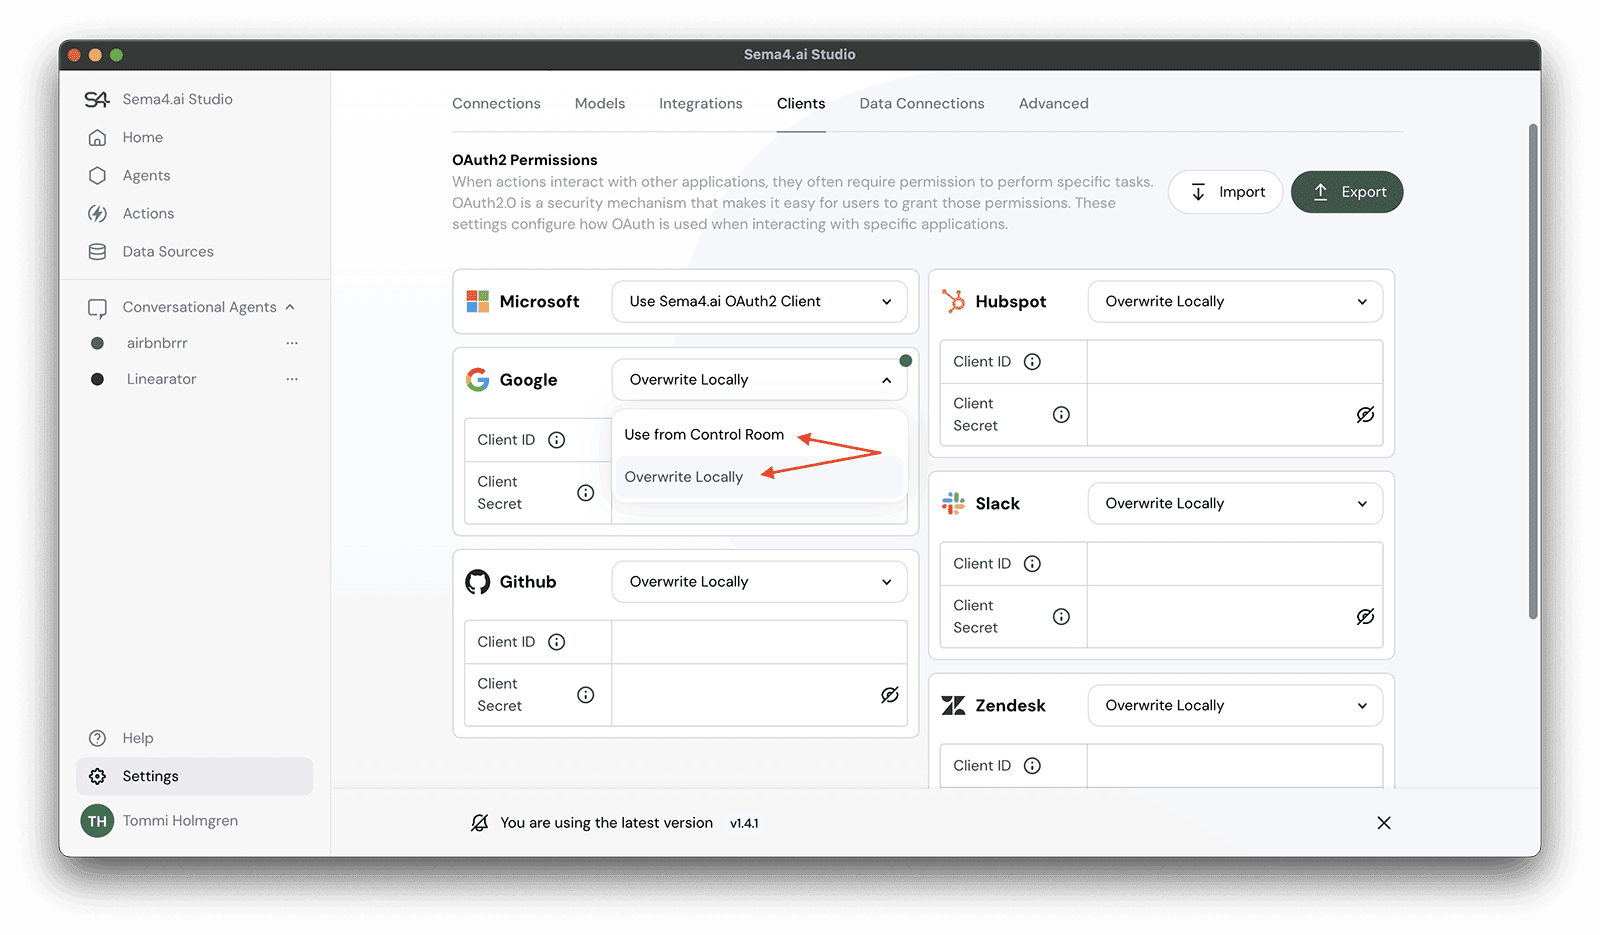Screen dimensions: 1600x935
Task: Reveal the Slack client secret
Action: click(1366, 617)
